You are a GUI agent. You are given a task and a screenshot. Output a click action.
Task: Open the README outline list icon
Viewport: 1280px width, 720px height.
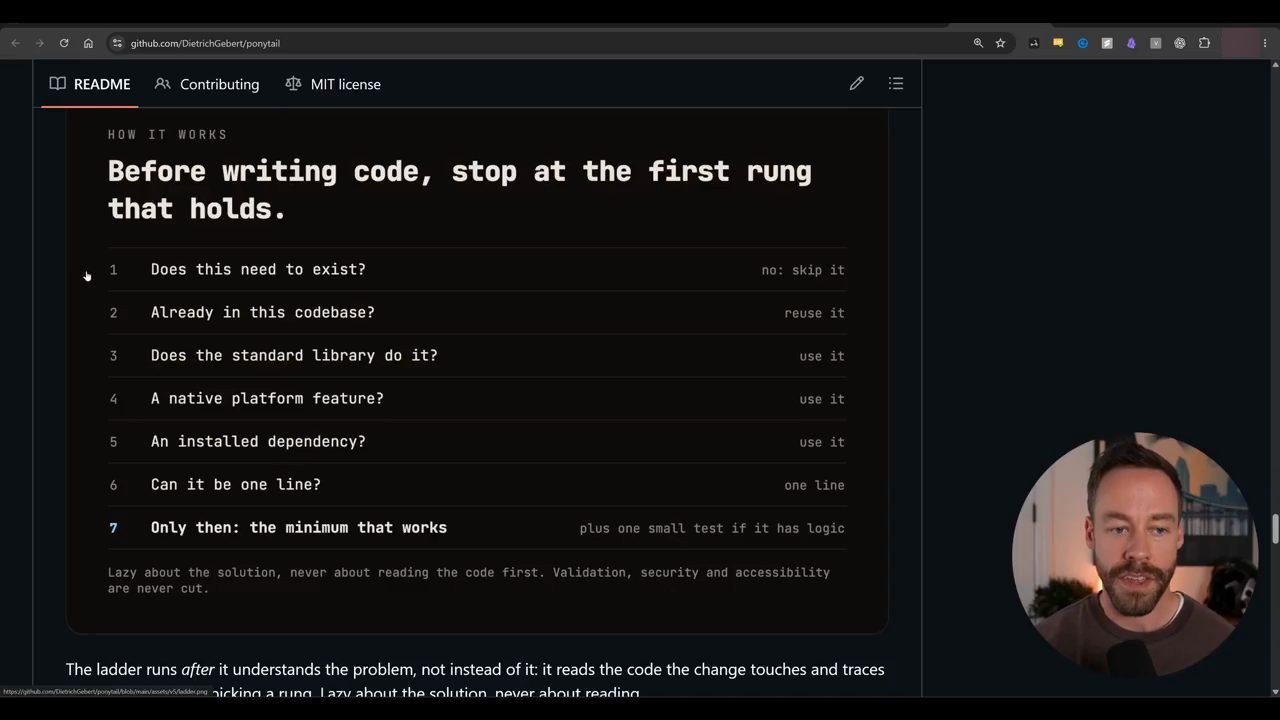[x=896, y=84]
